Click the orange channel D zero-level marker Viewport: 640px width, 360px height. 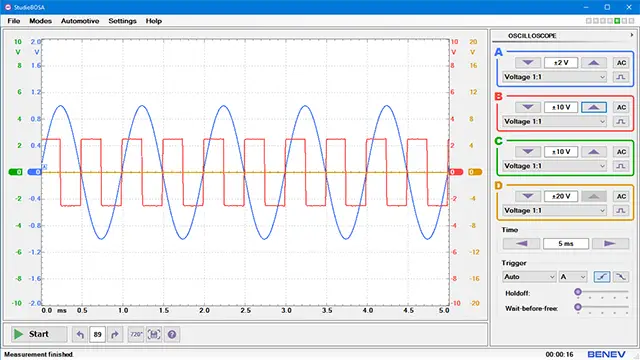(x=475, y=172)
